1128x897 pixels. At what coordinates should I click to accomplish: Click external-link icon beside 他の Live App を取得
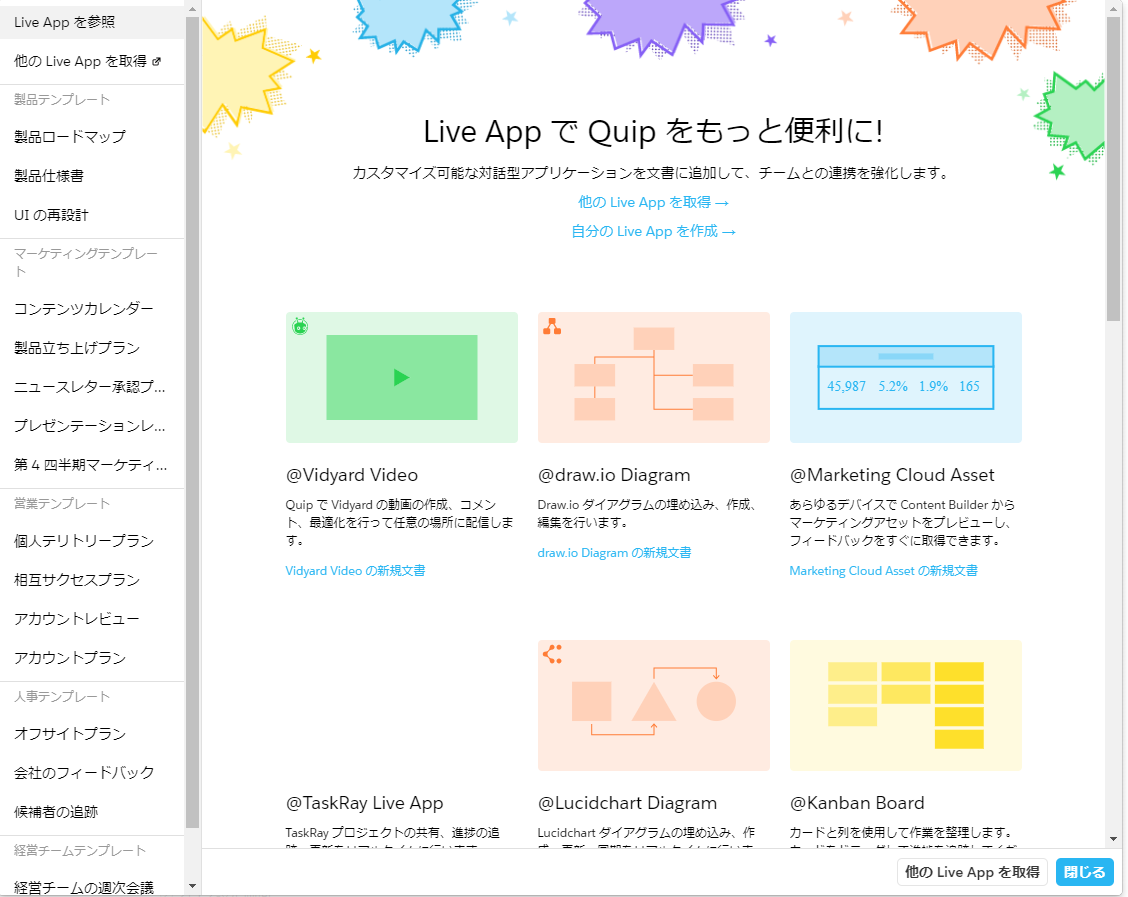(x=156, y=61)
